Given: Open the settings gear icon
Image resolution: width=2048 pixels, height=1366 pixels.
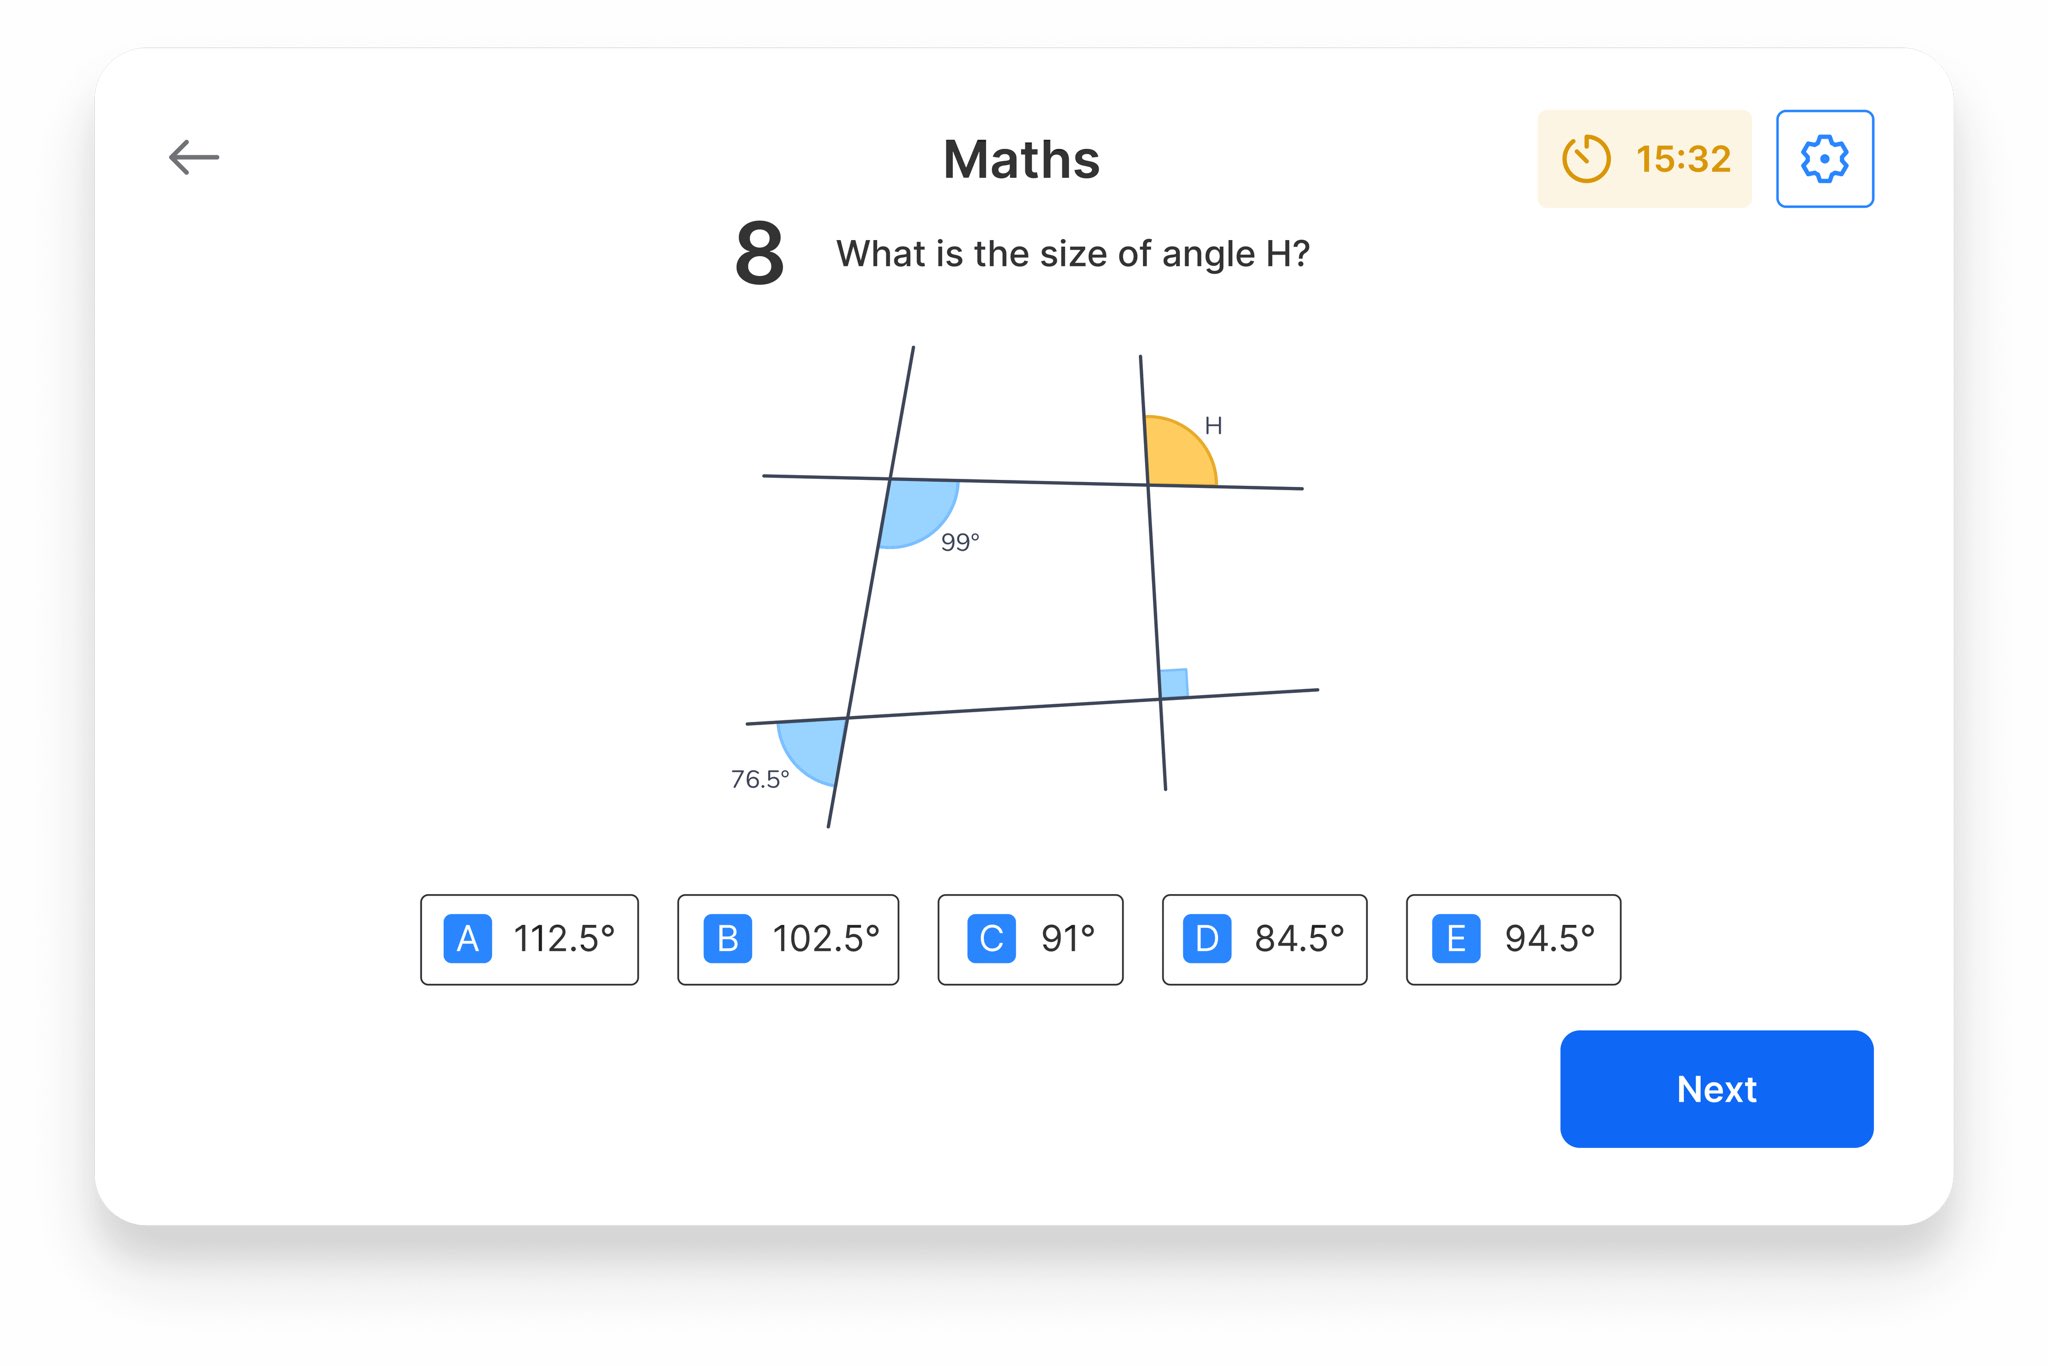Looking at the screenshot, I should point(1824,159).
